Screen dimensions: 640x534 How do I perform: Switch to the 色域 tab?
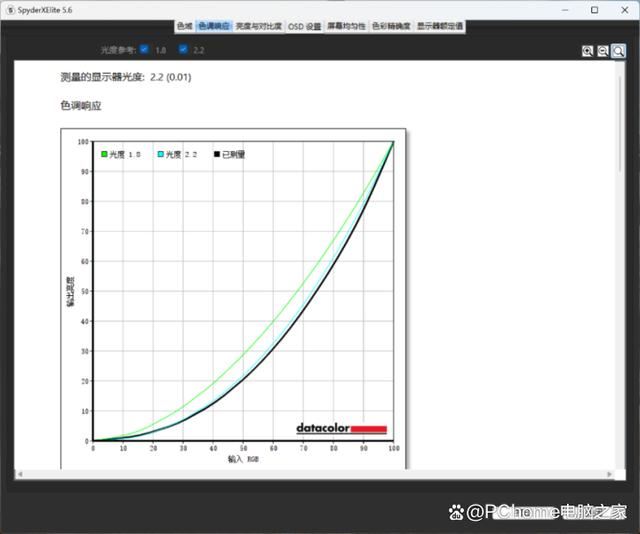tap(184, 26)
